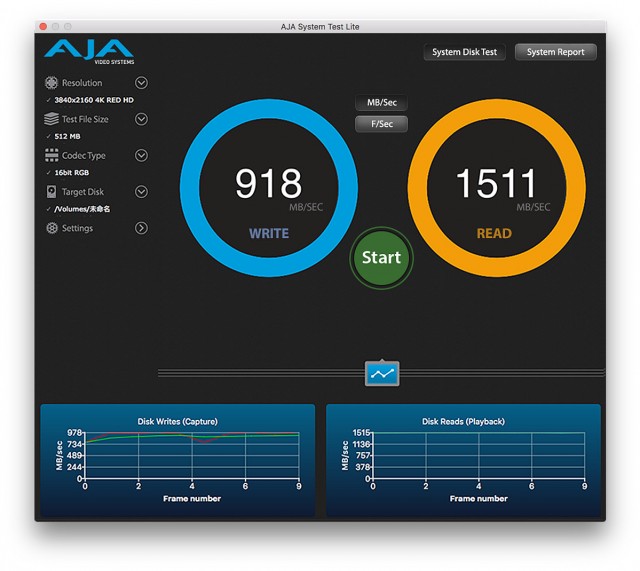Open the Settings arrow expander

tap(141, 228)
